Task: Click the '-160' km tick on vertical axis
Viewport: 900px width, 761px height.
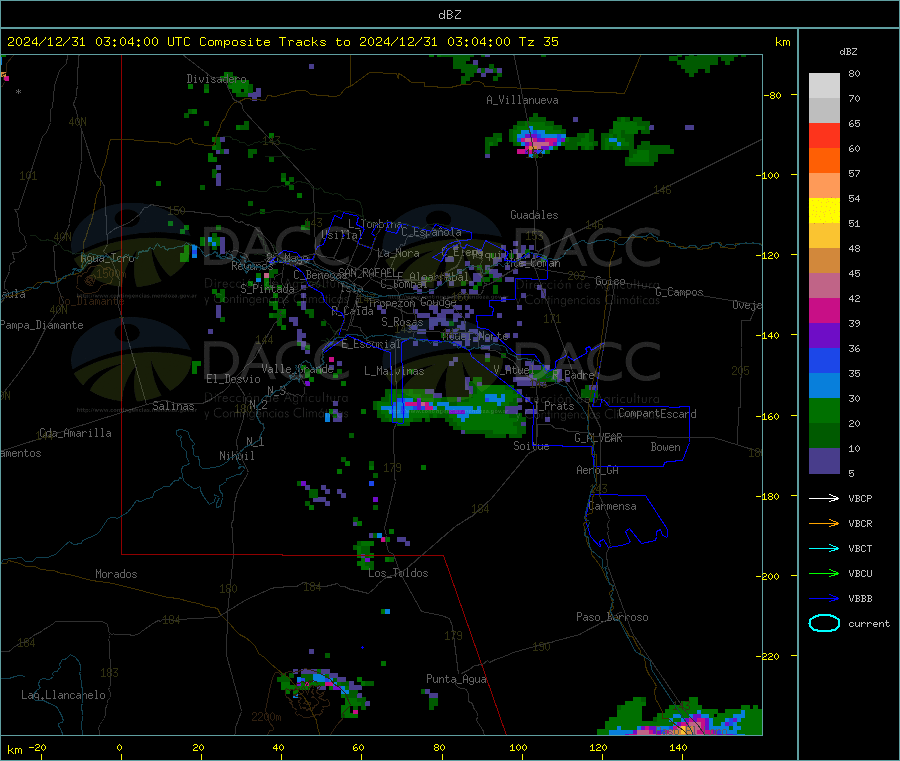Action: [770, 416]
